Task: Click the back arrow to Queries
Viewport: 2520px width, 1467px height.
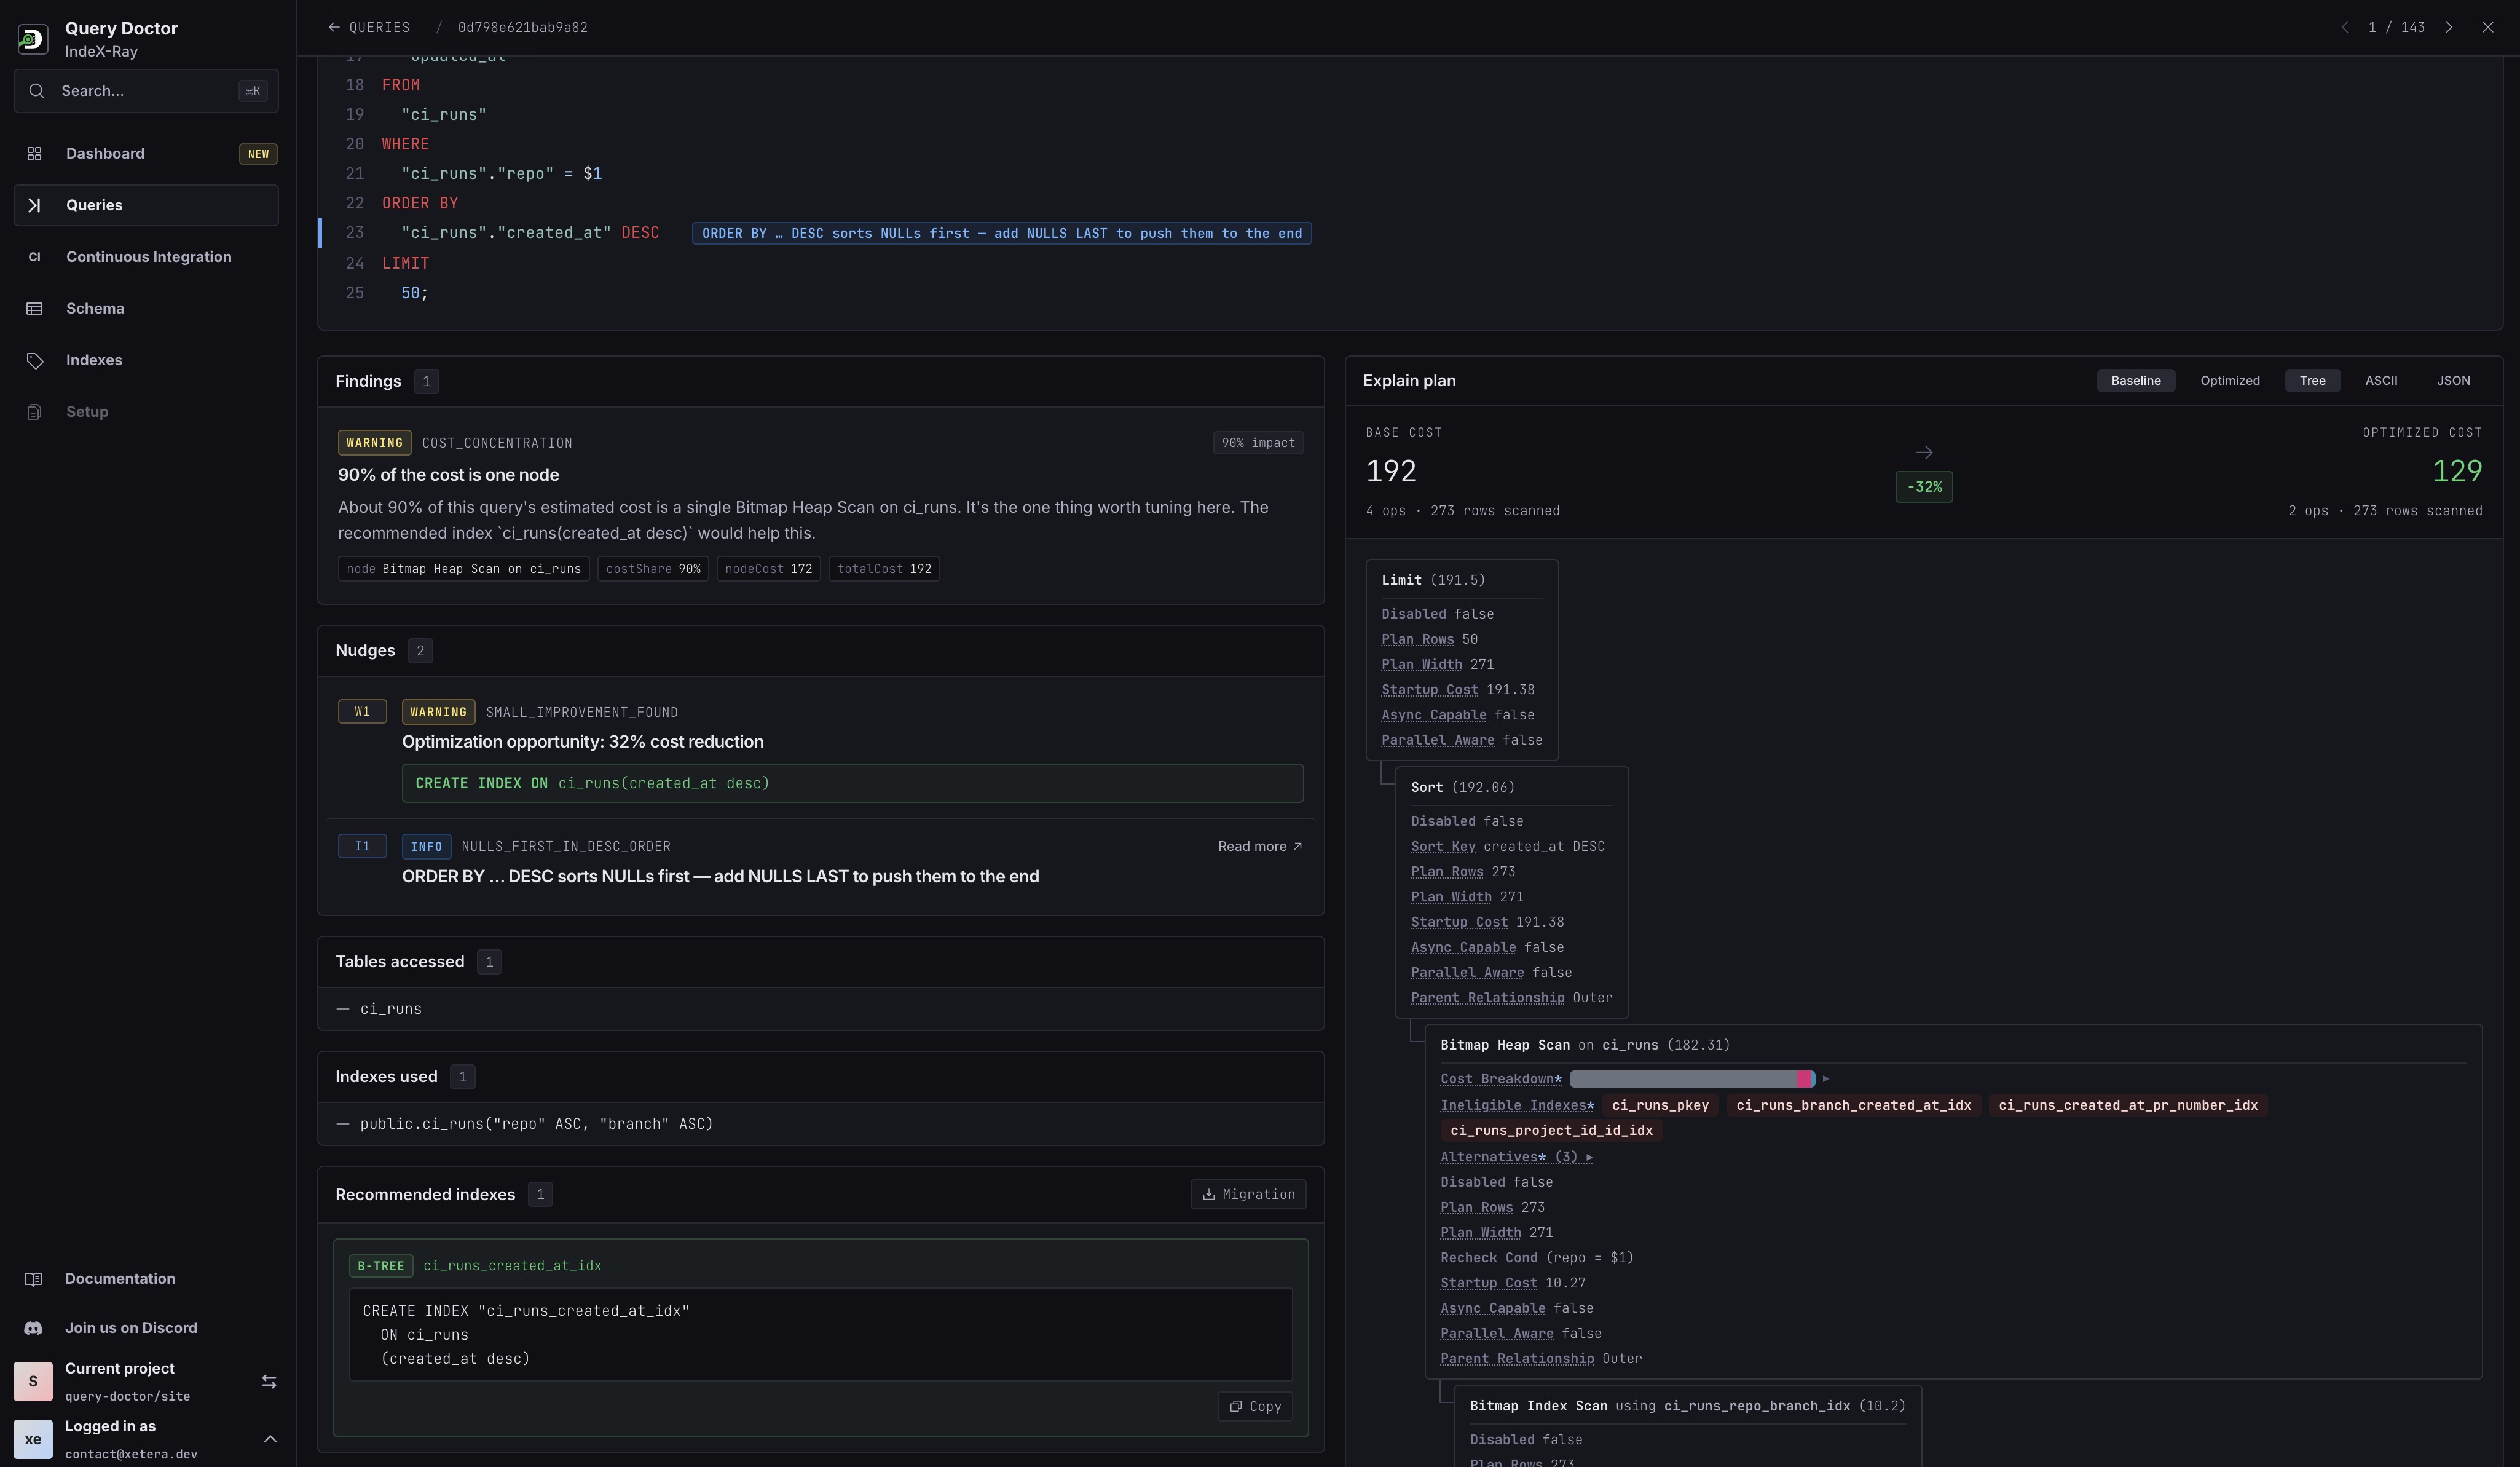Action: 334,27
